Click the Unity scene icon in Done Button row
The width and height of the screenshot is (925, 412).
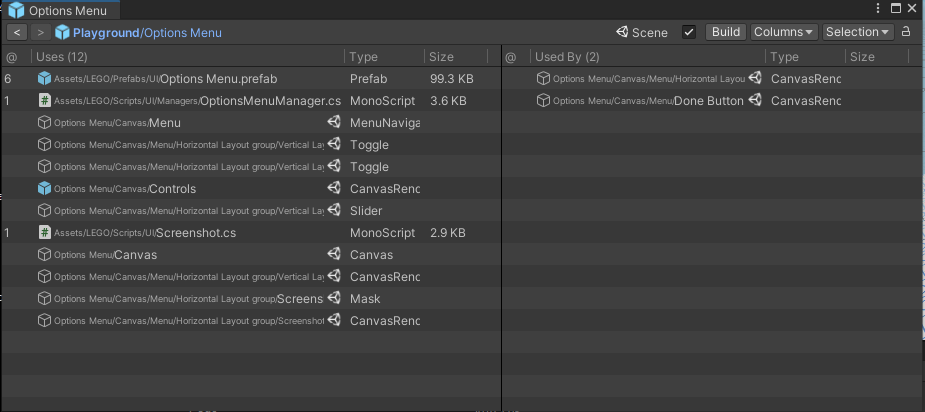coord(755,100)
